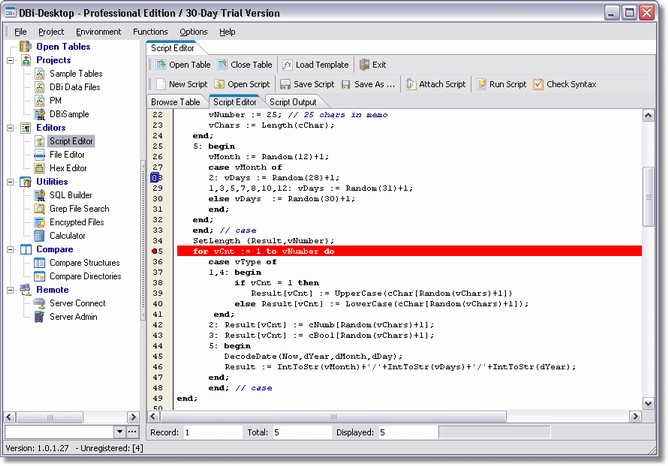Click the editor scroll down arrow
Viewport: 668px width, 466px height.
[648, 403]
